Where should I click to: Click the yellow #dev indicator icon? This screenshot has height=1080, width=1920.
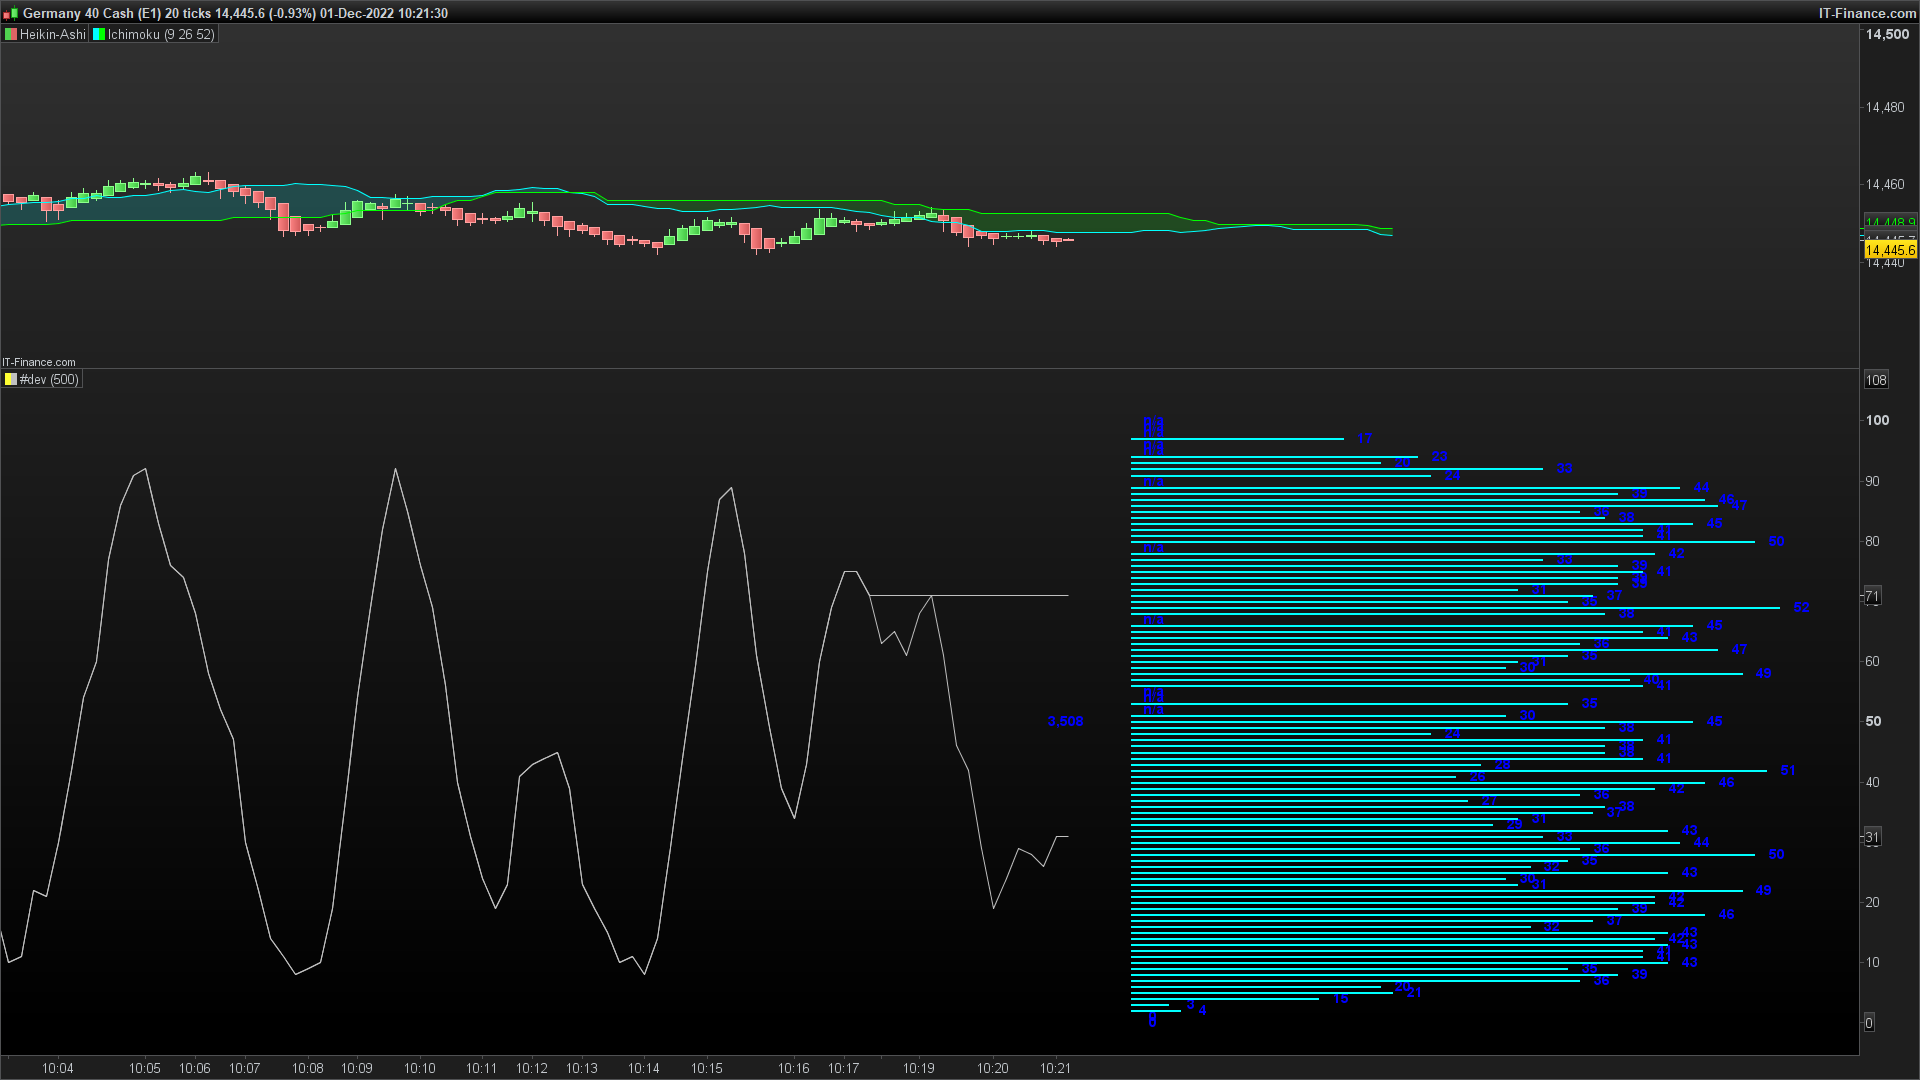click(10, 380)
